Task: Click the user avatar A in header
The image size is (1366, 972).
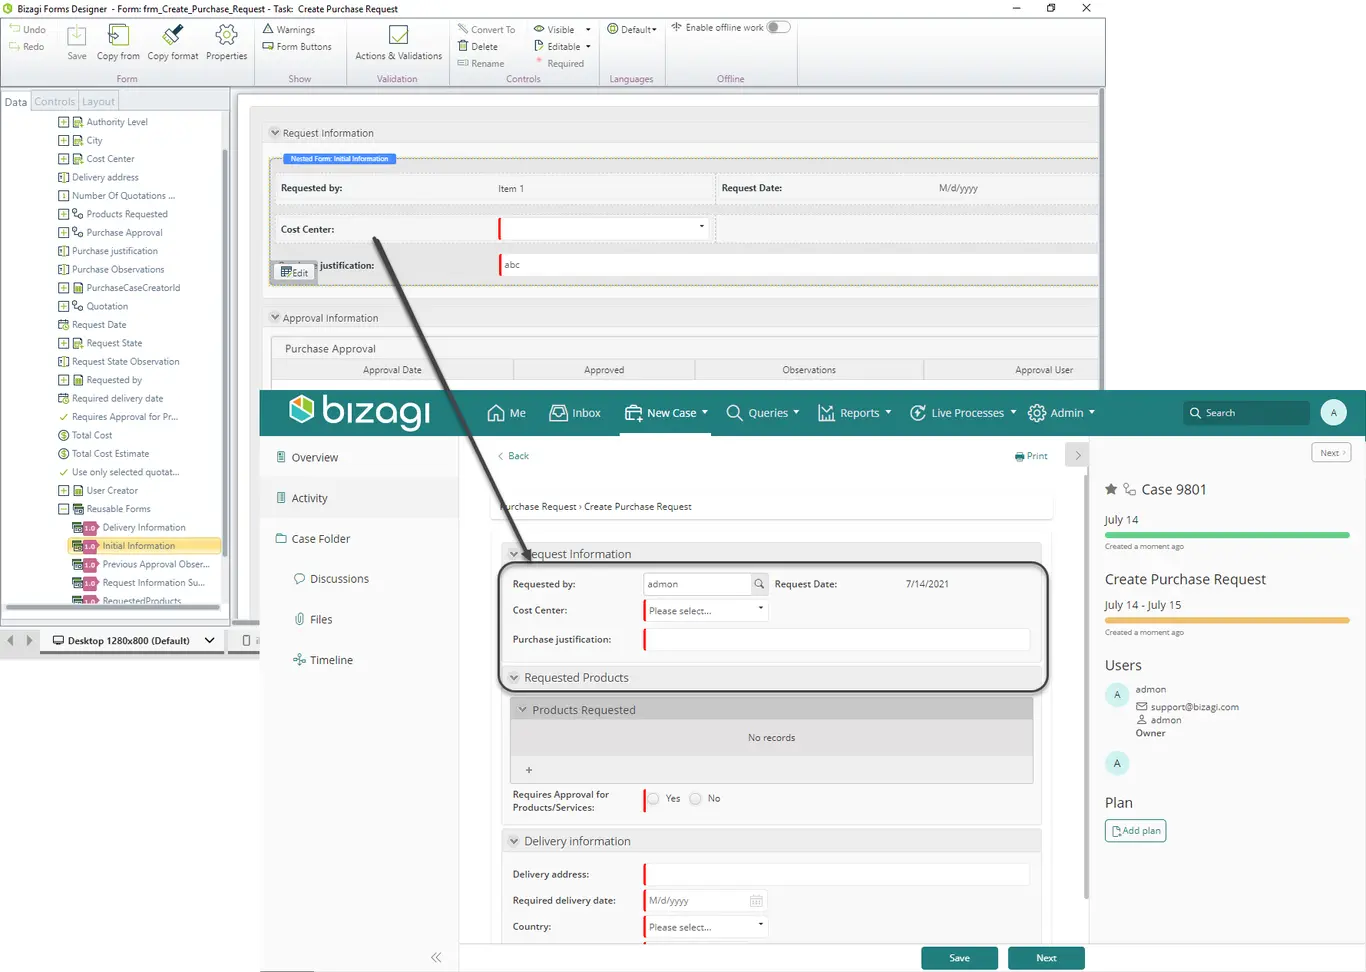Action: tap(1333, 412)
